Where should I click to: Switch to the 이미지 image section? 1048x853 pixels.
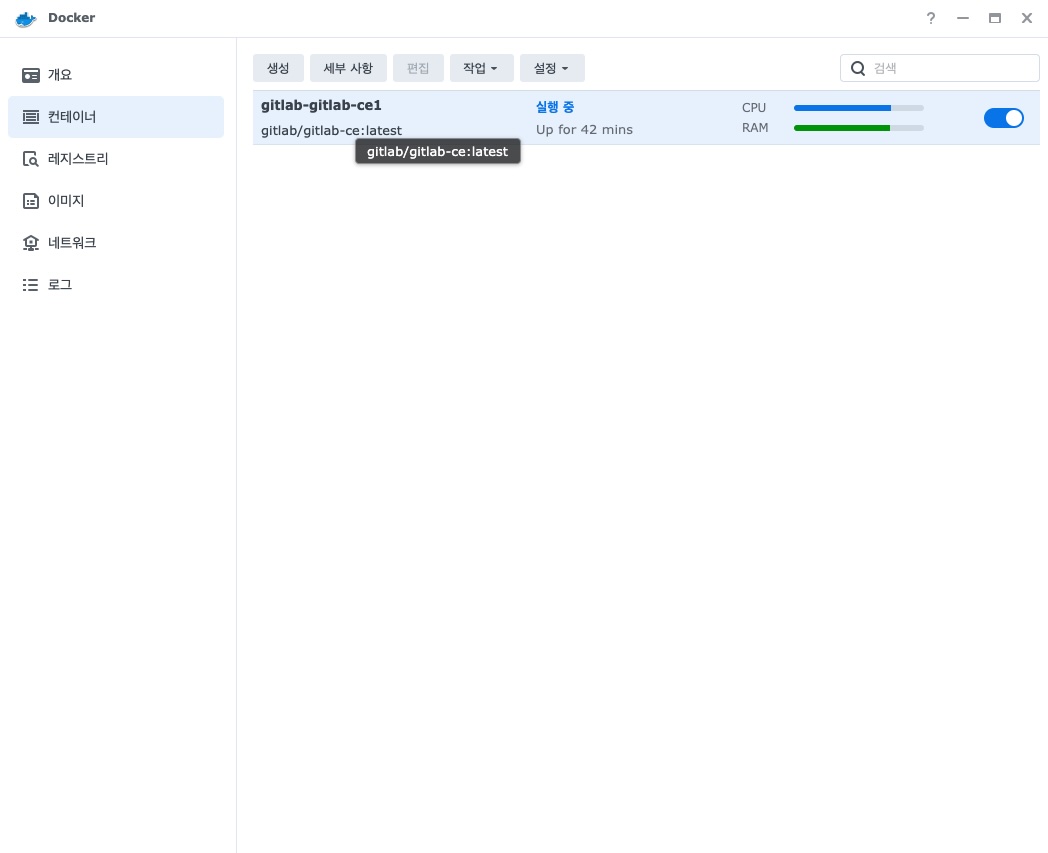(116, 201)
